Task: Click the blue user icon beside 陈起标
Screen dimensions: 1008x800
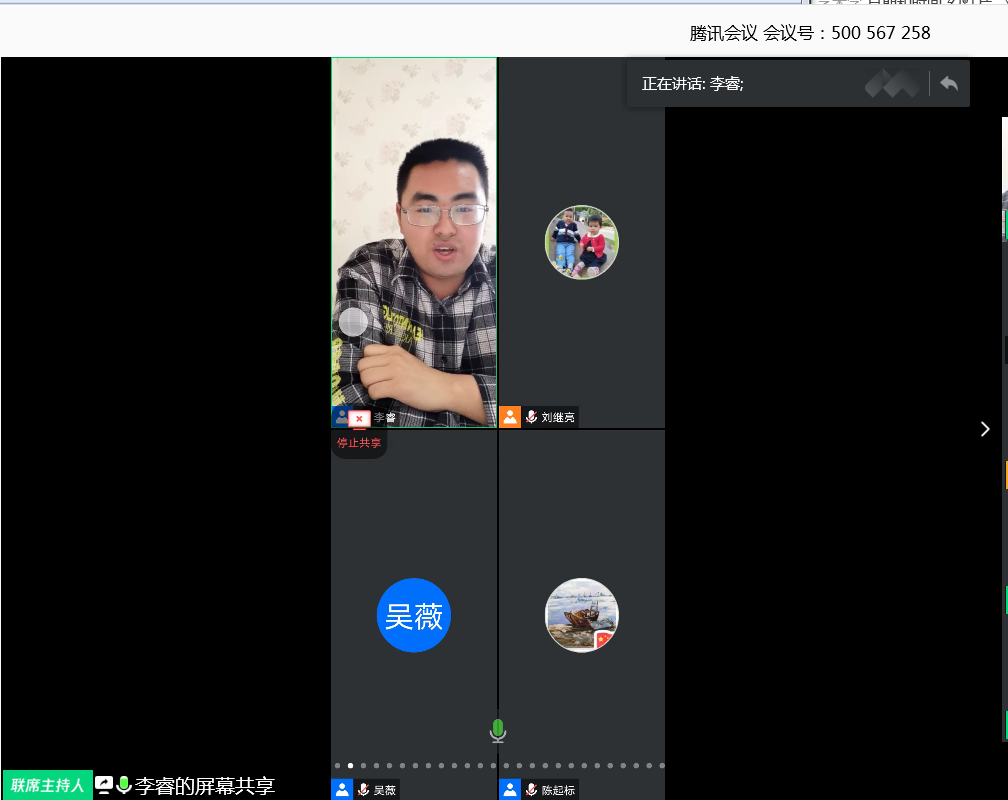Action: tap(510, 789)
